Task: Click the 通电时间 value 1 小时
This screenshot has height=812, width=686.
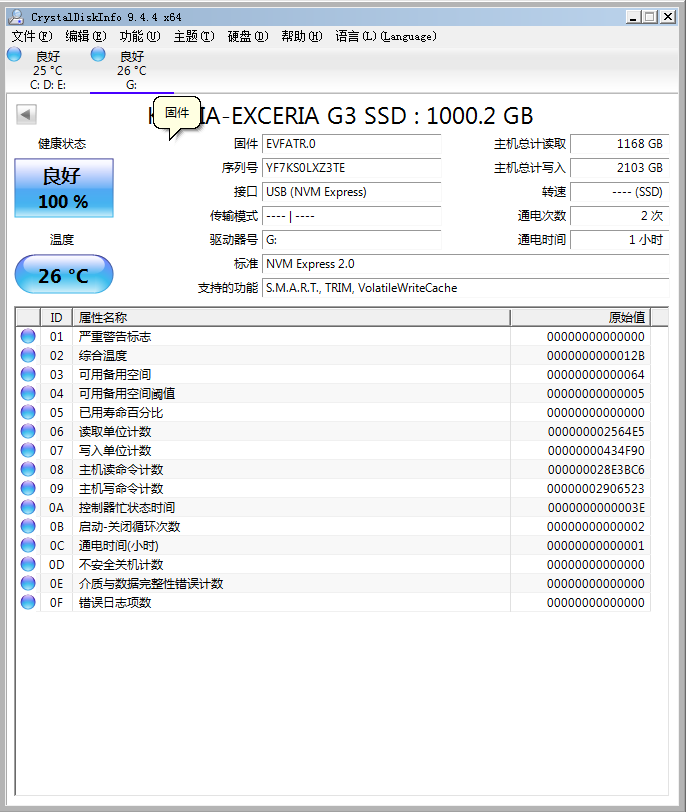Action: coord(619,240)
